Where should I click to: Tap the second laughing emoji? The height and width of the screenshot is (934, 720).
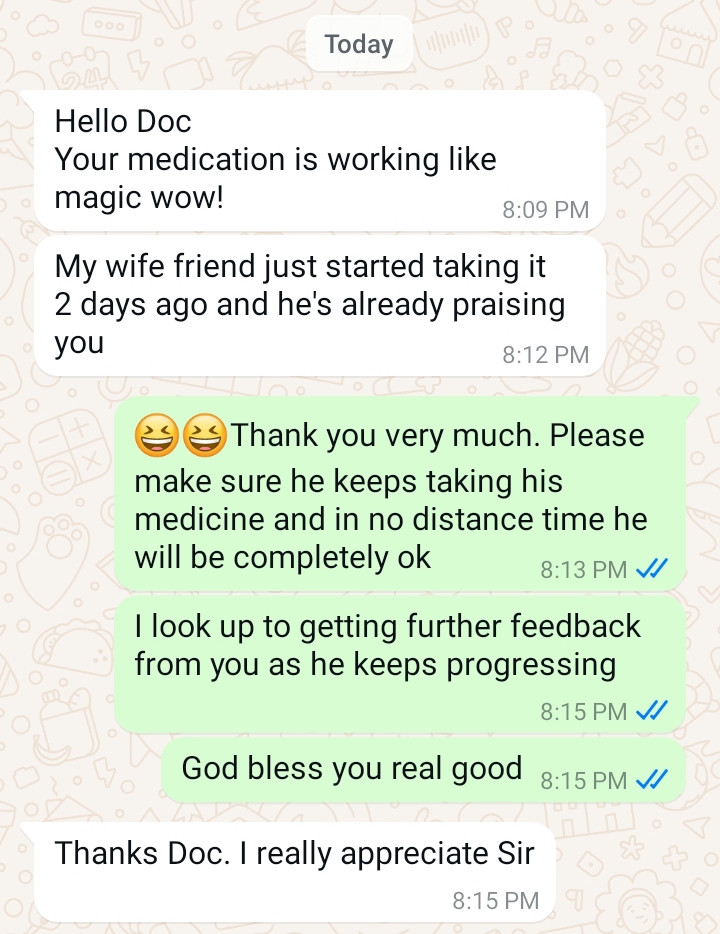[x=204, y=435]
